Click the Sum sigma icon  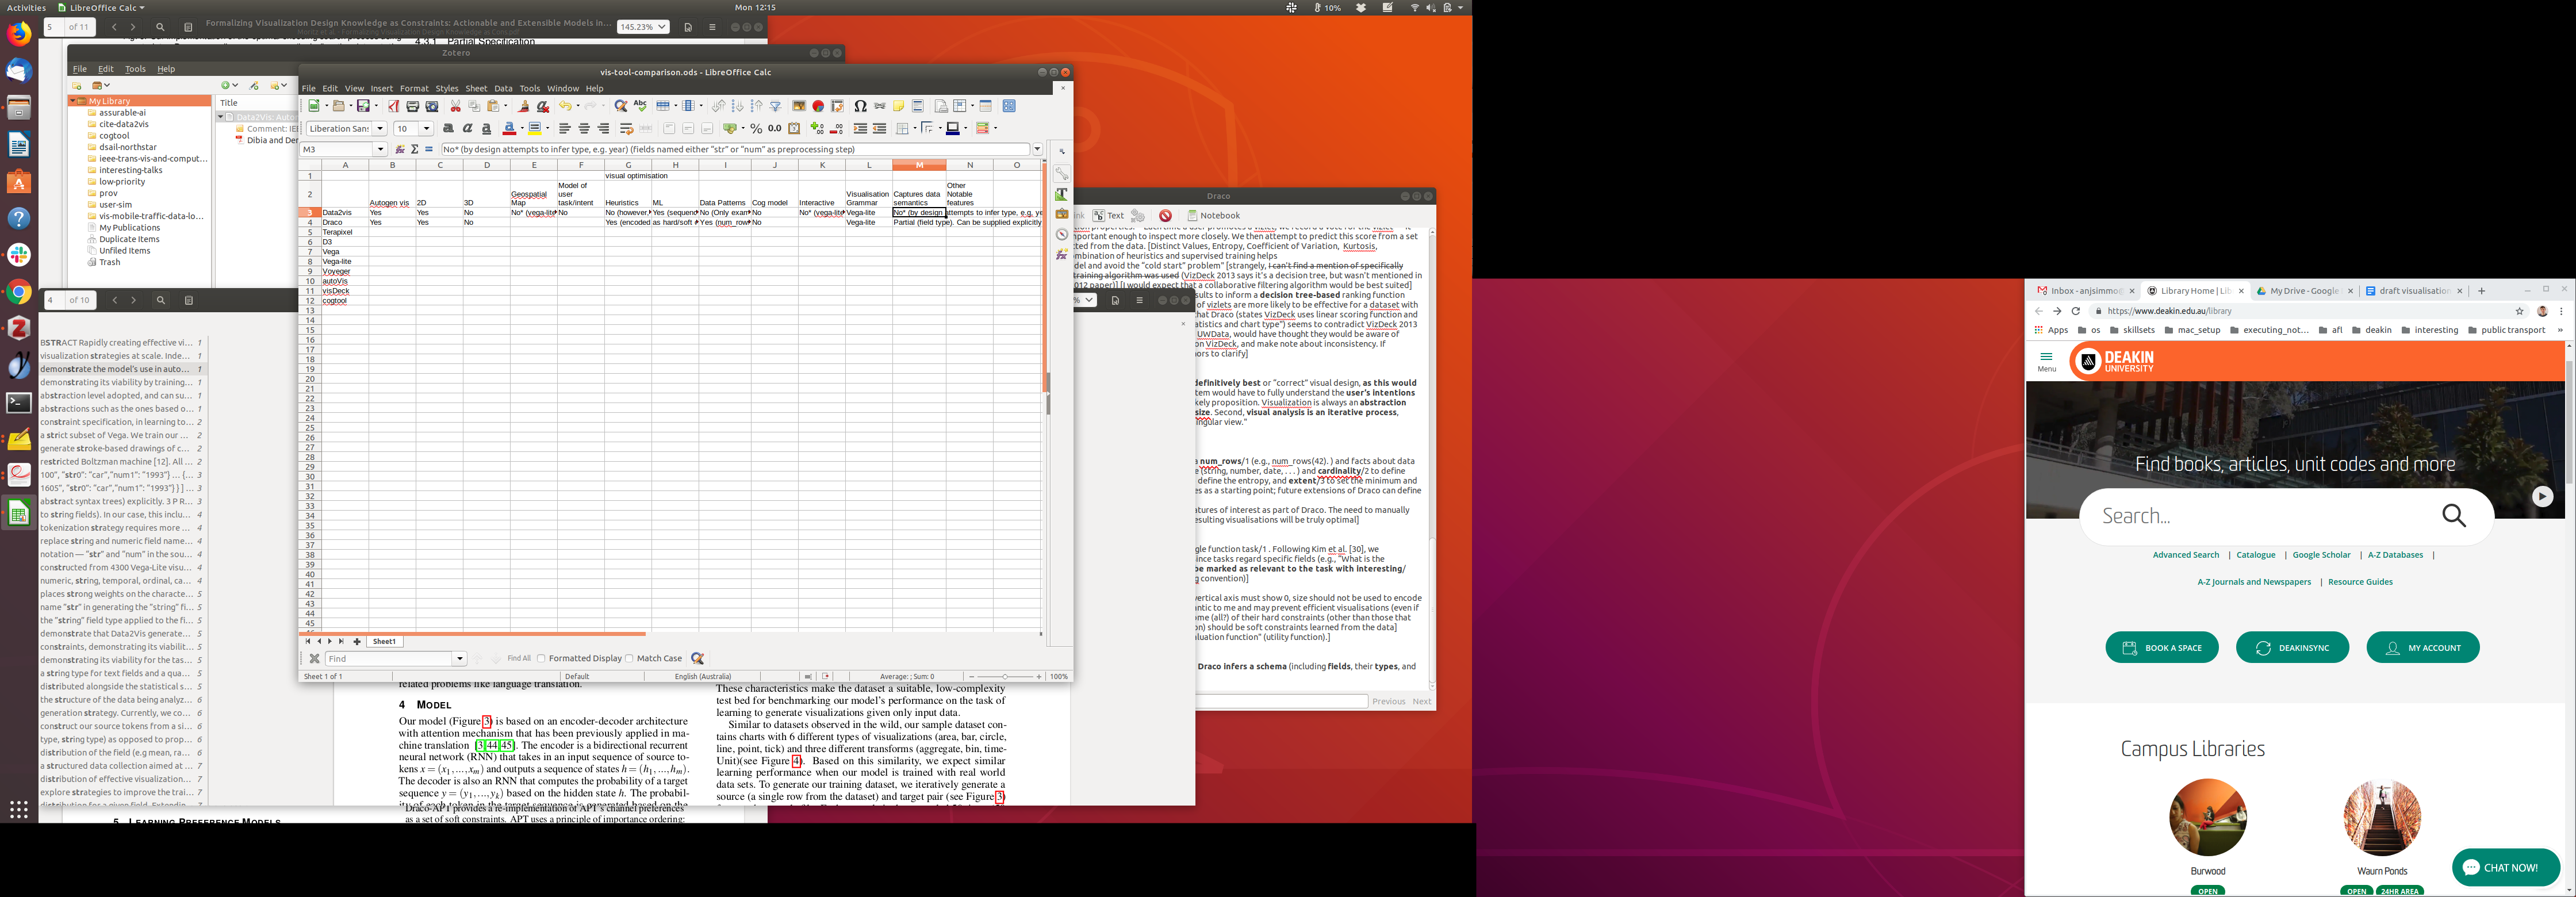tap(414, 149)
